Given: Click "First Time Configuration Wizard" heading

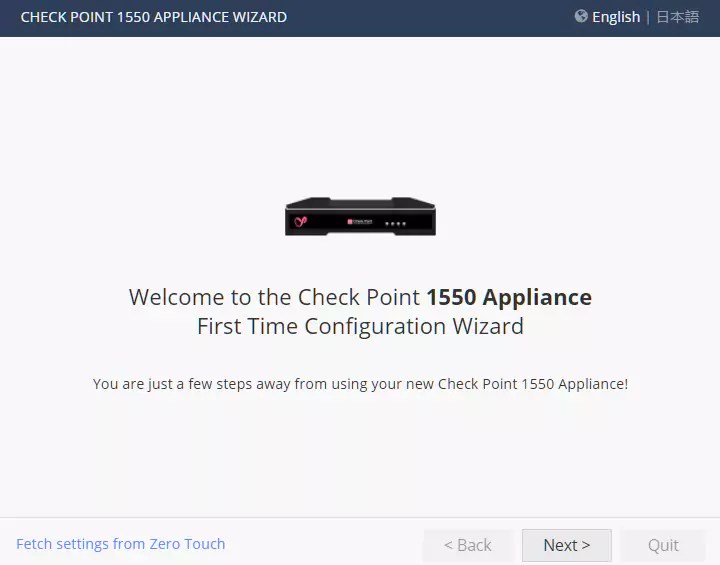Looking at the screenshot, I should click(x=360, y=327).
